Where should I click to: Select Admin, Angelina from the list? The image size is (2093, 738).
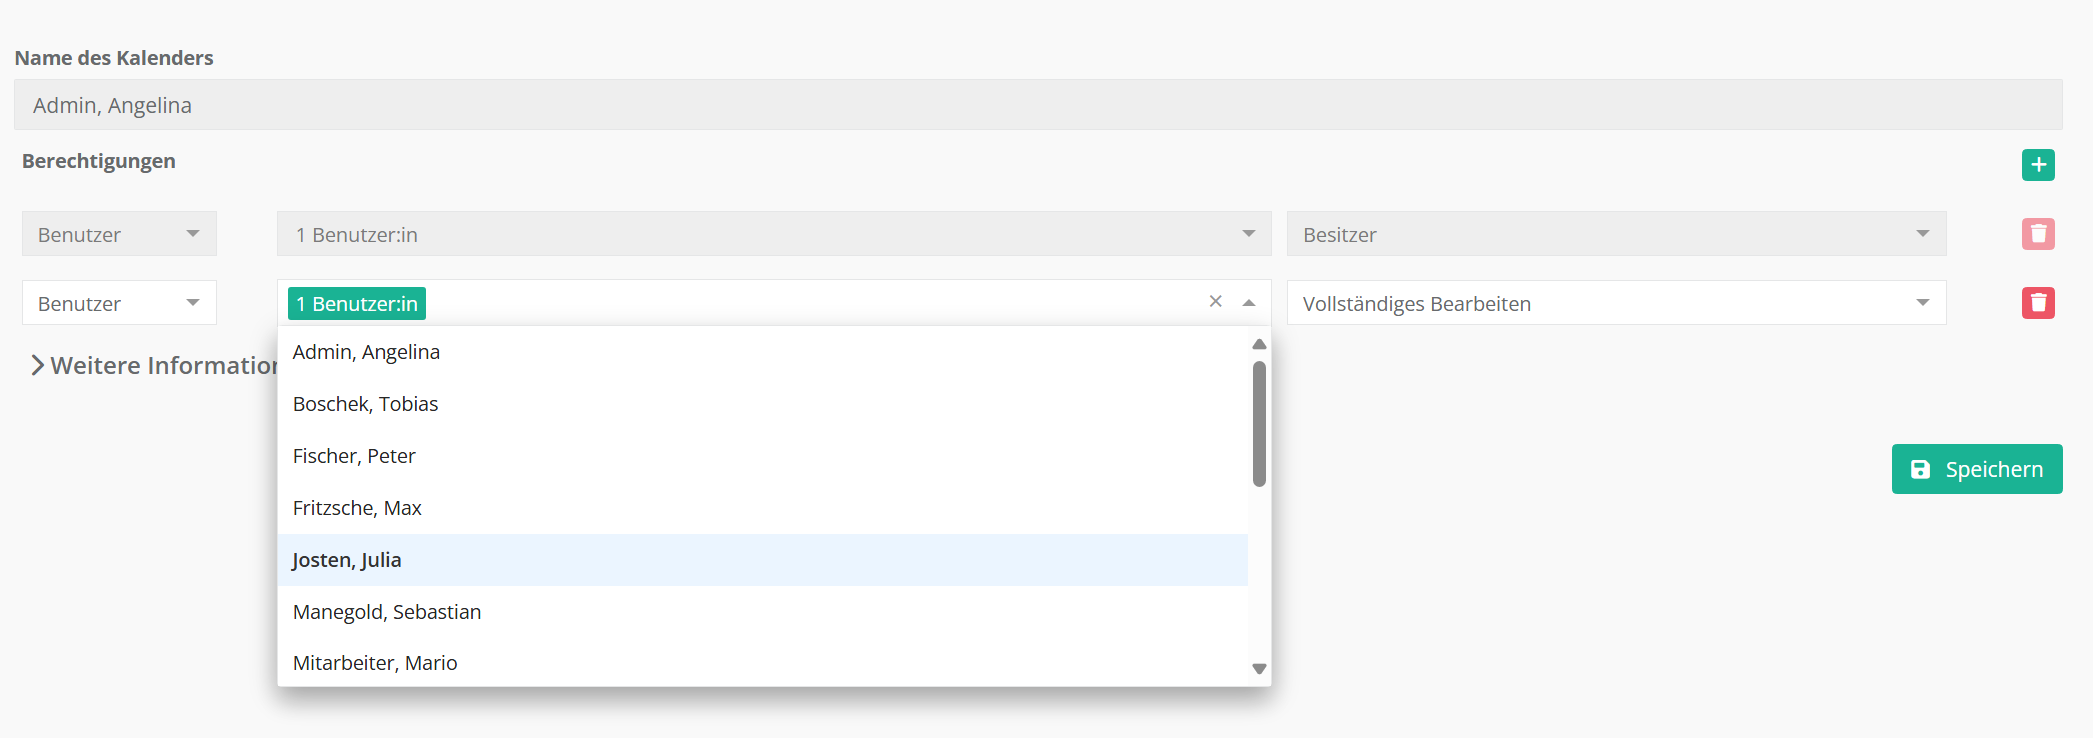point(366,352)
